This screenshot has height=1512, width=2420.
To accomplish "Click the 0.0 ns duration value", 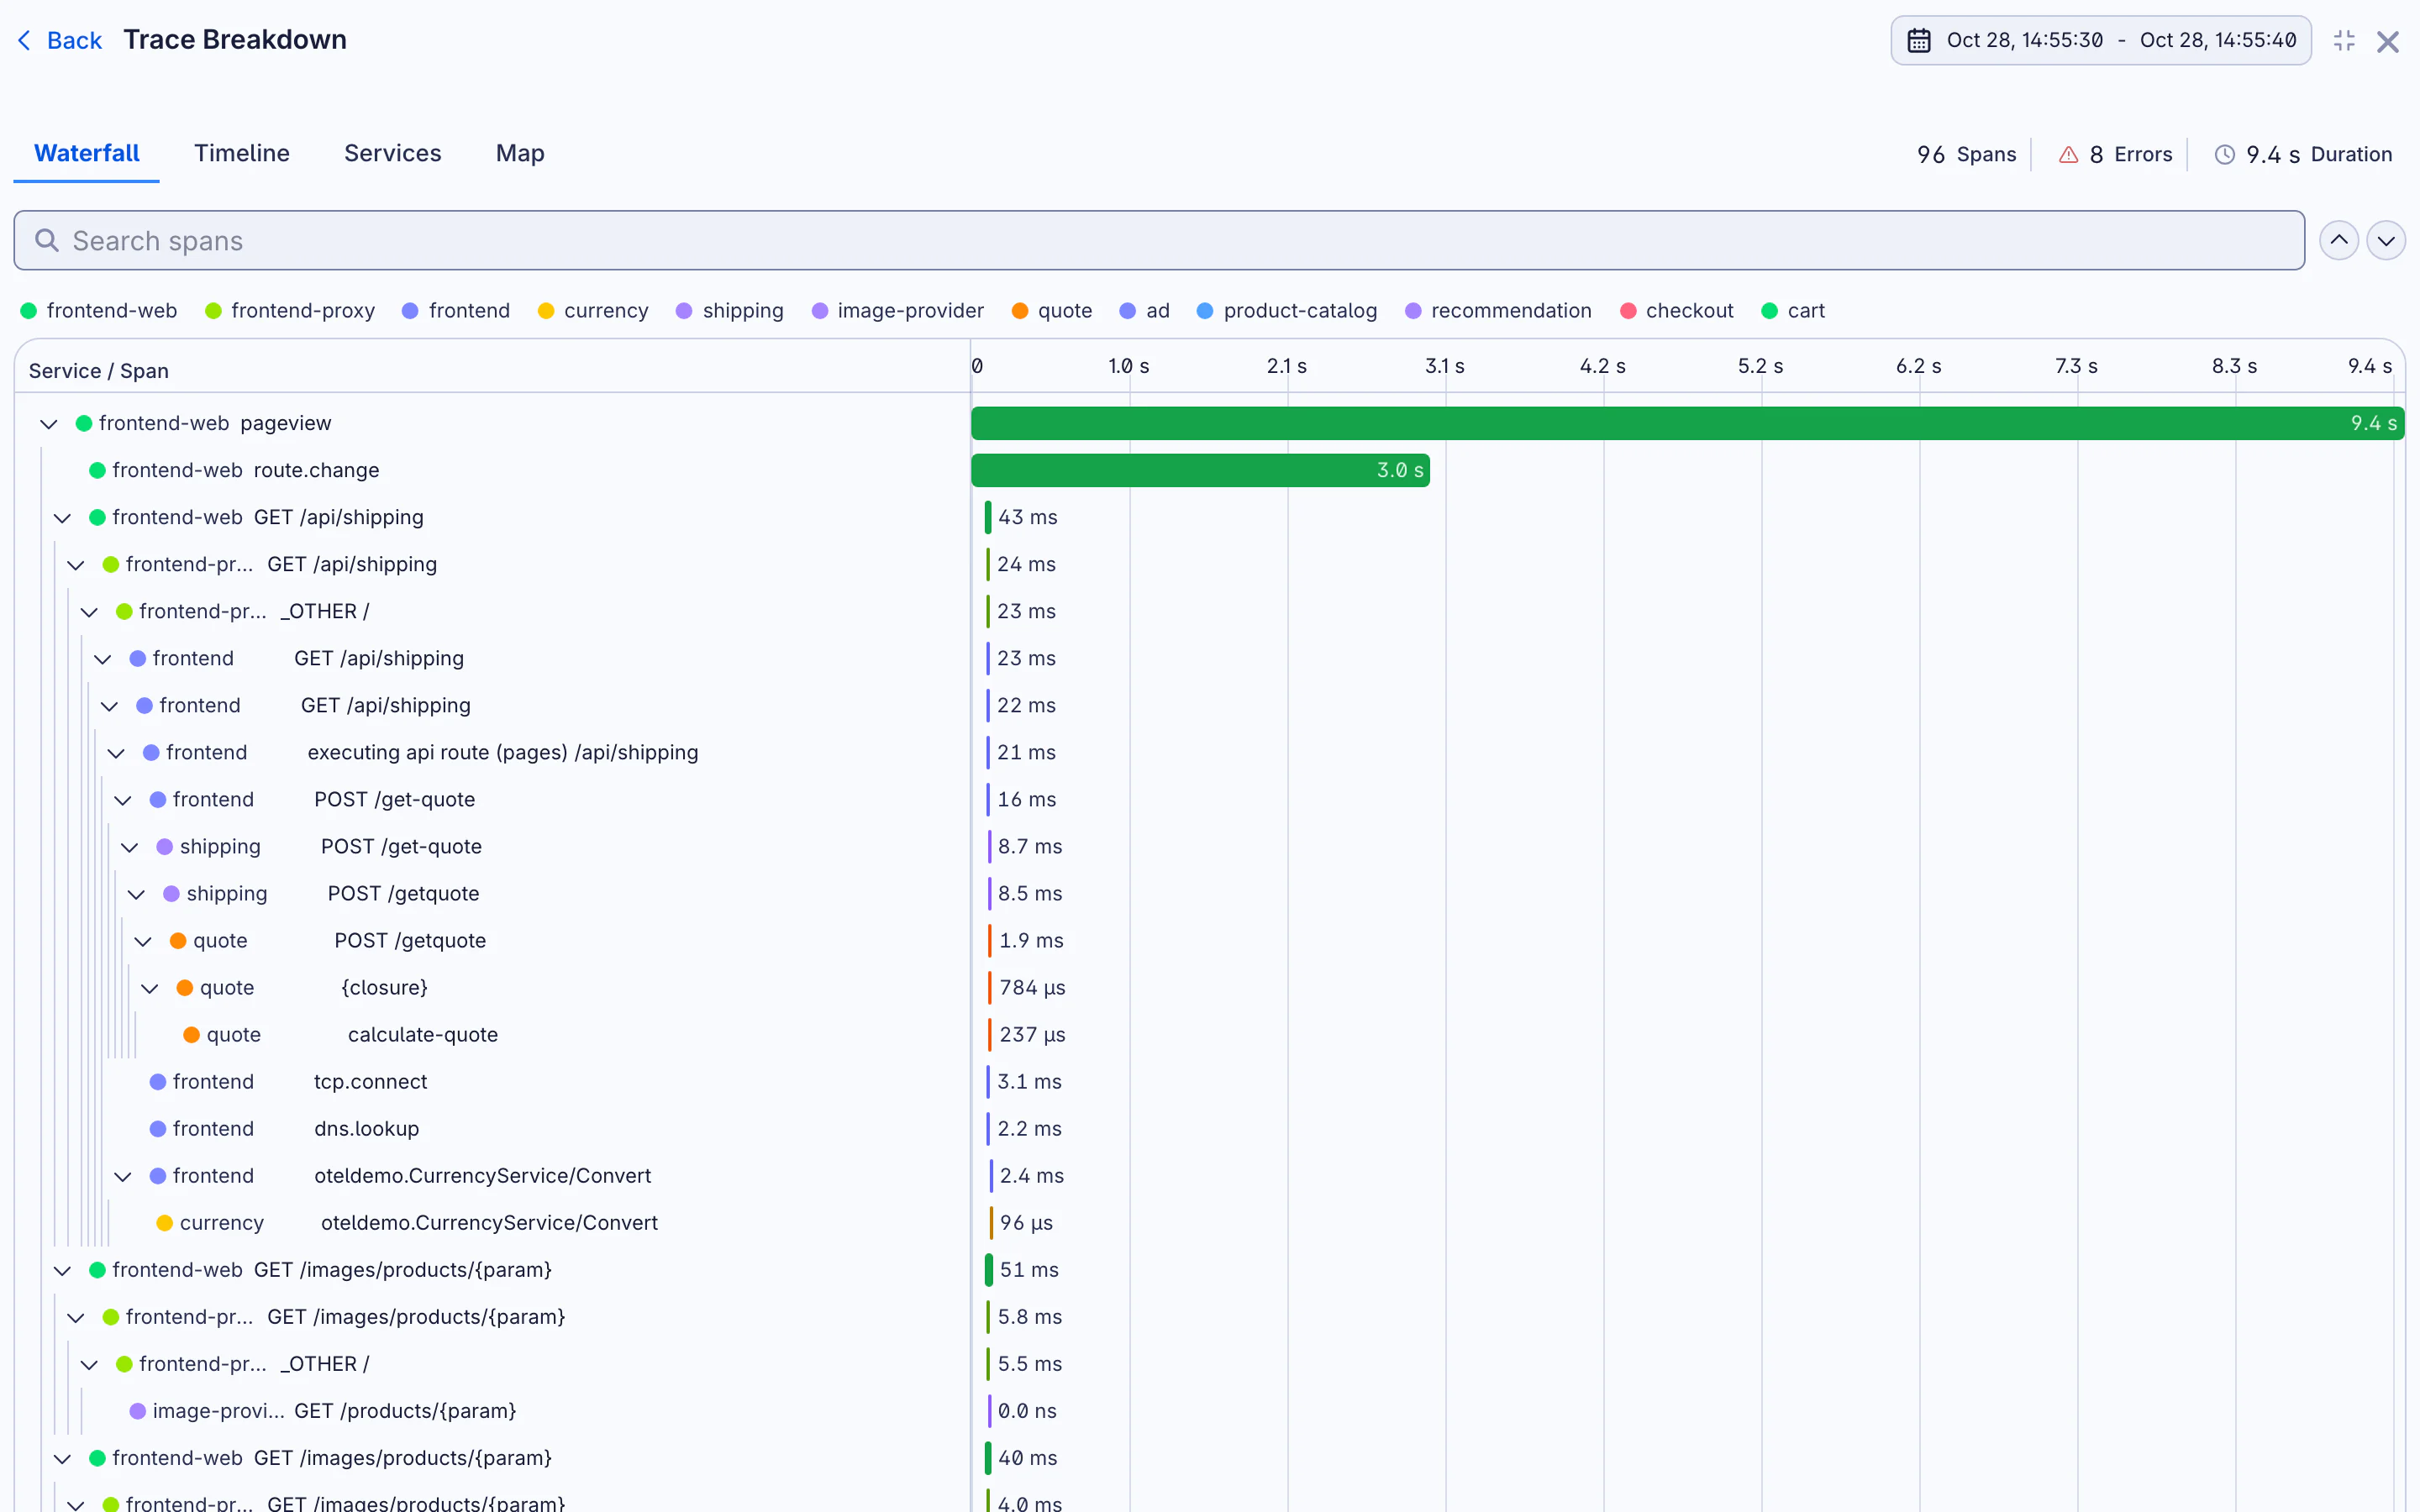I will click(x=1027, y=1410).
